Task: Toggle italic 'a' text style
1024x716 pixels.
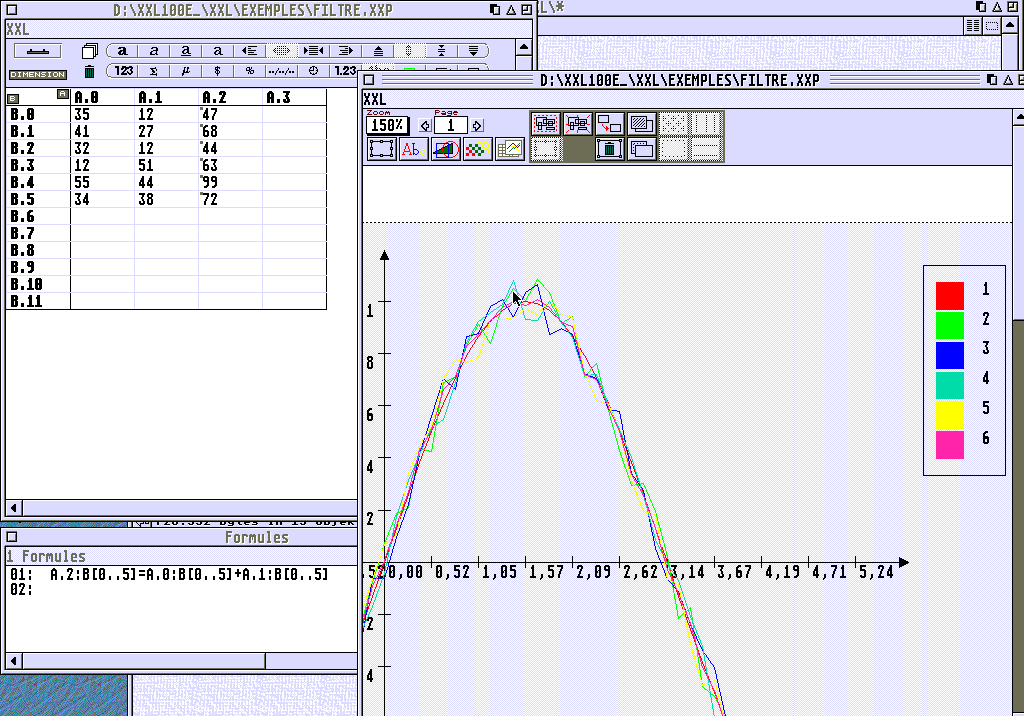Action: pyautogui.click(x=153, y=50)
